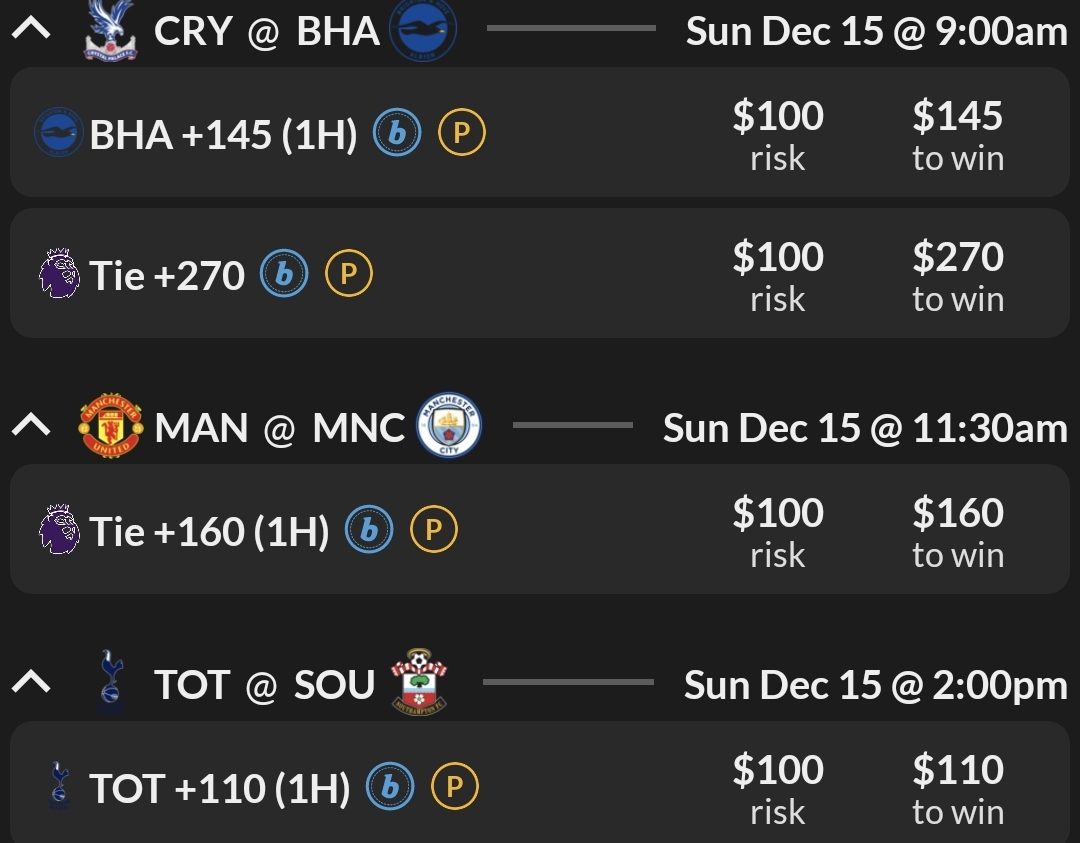
Task: Open the Tie +270 bet
Action: click(x=167, y=276)
